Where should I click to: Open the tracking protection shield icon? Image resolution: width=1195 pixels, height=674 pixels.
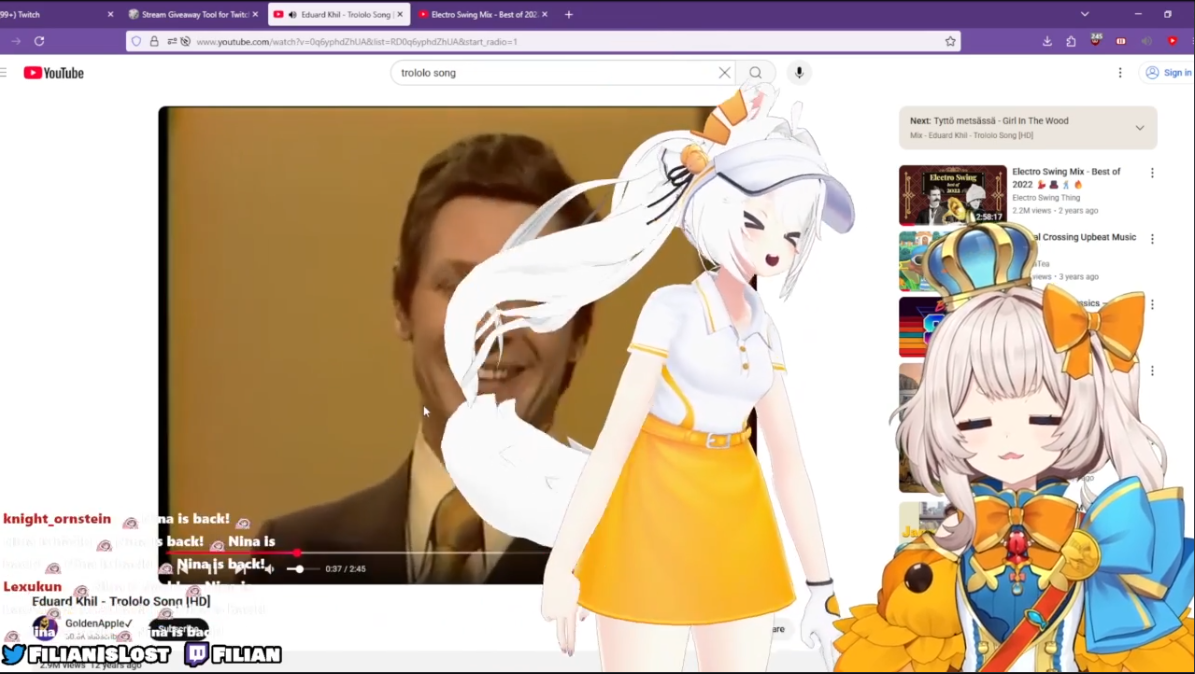[136, 41]
